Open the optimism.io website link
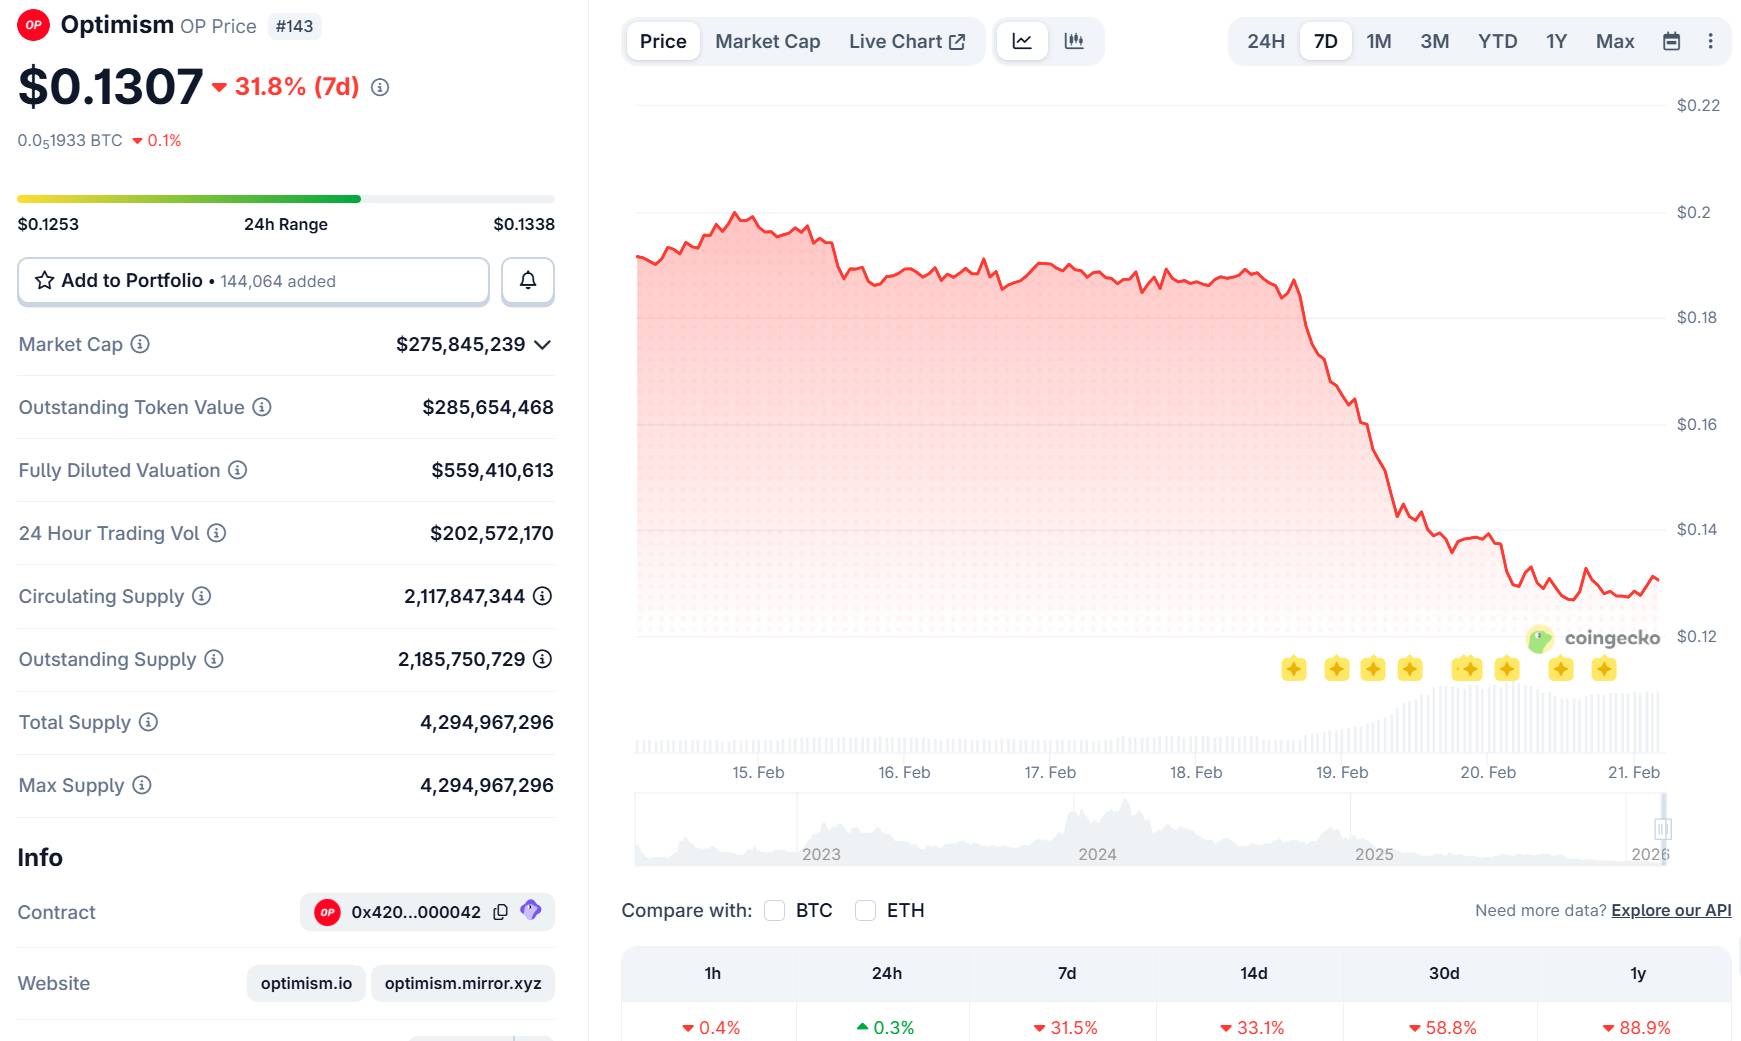Image resolution: width=1741 pixels, height=1041 pixels. click(x=306, y=983)
